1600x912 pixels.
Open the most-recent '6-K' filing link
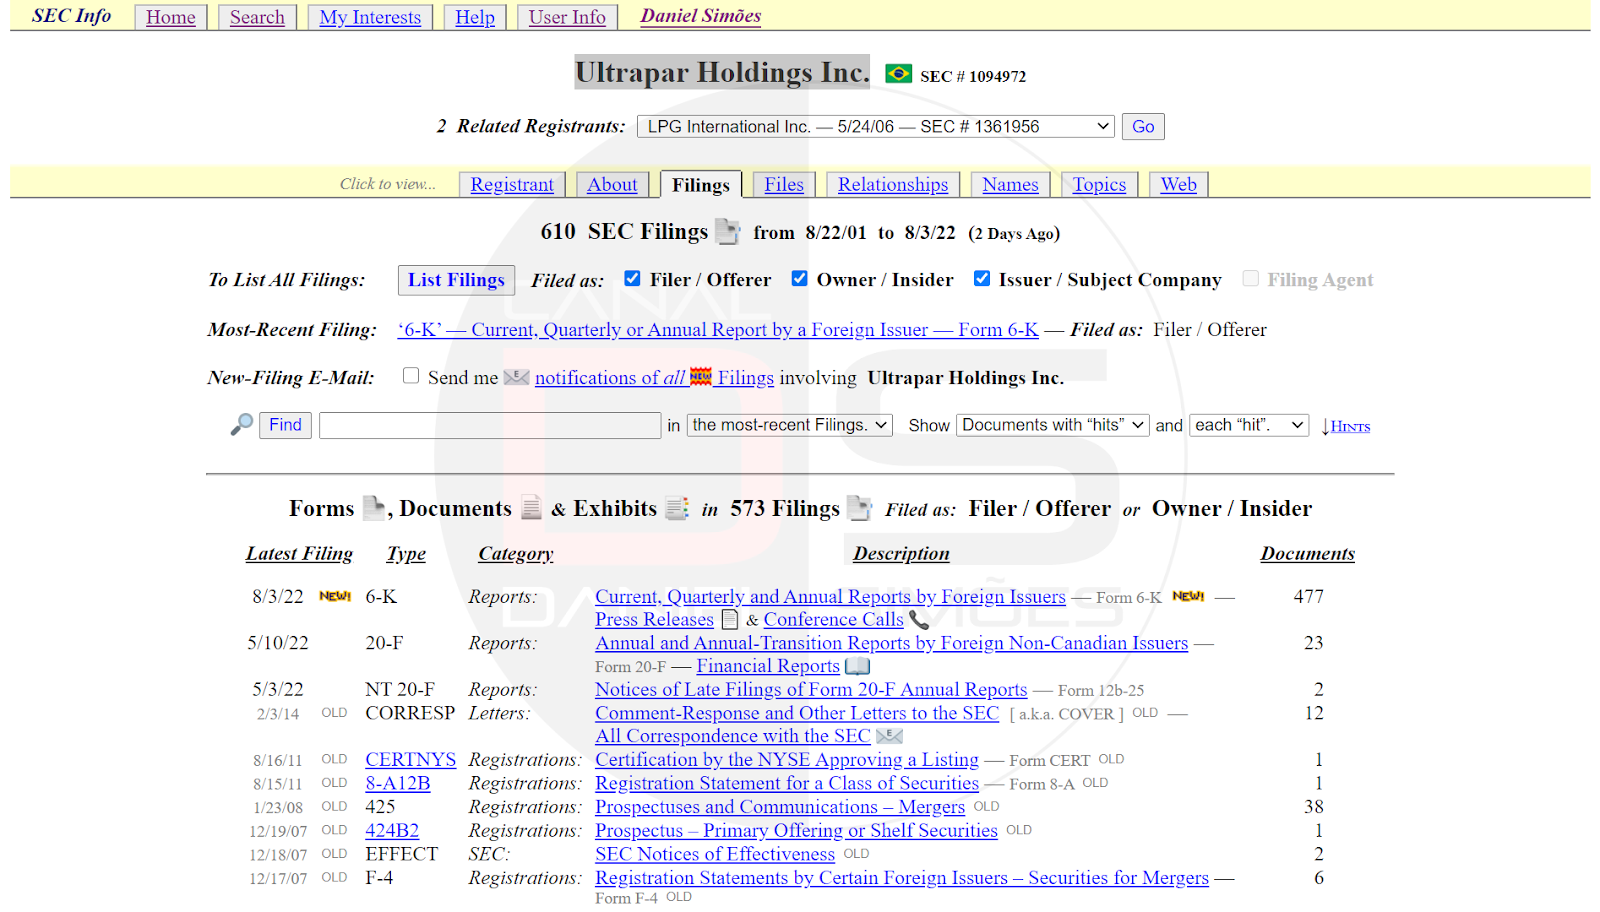pyautogui.click(x=718, y=330)
